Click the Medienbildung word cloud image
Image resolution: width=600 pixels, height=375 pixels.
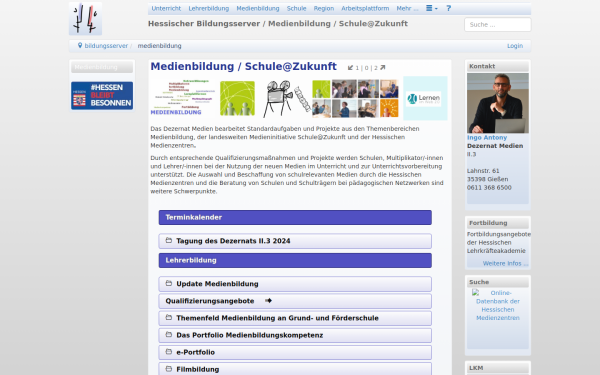[x=183, y=98]
